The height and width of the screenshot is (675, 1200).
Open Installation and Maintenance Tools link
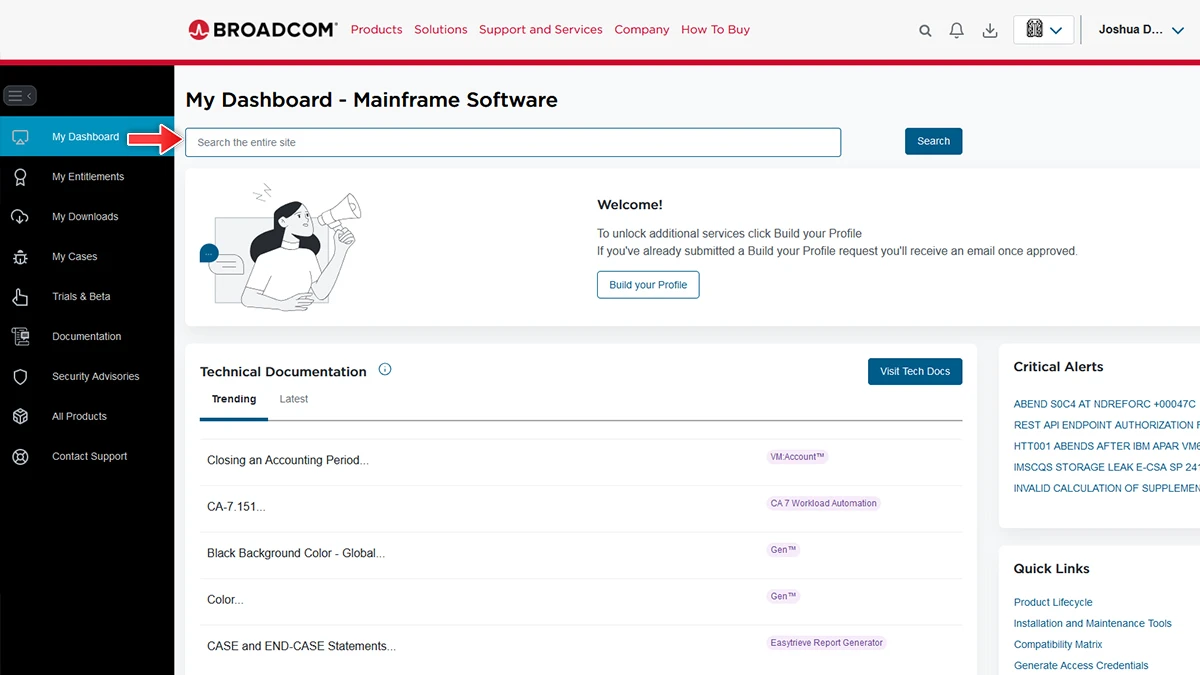point(1092,623)
